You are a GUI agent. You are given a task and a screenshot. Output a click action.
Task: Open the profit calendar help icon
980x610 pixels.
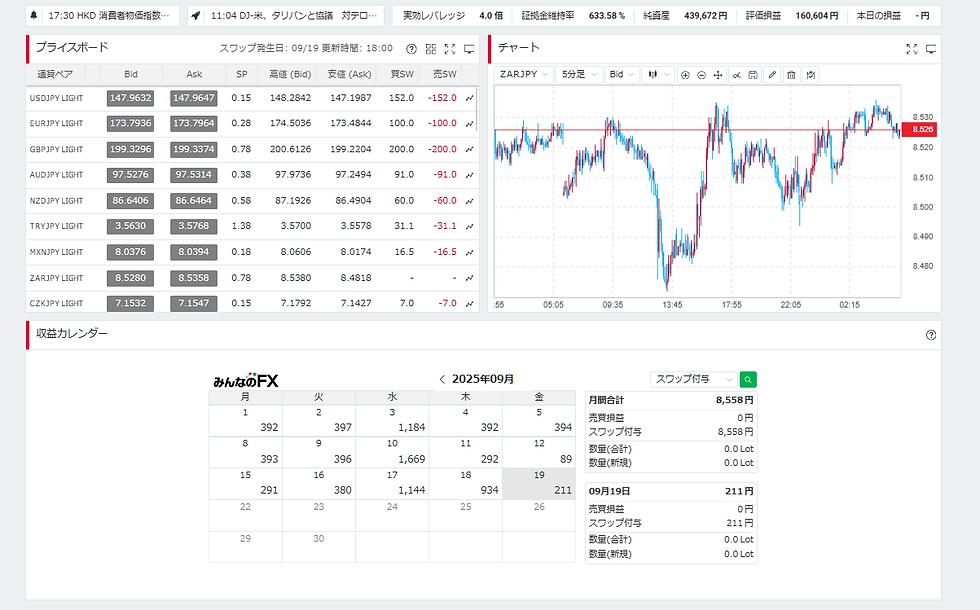(931, 335)
